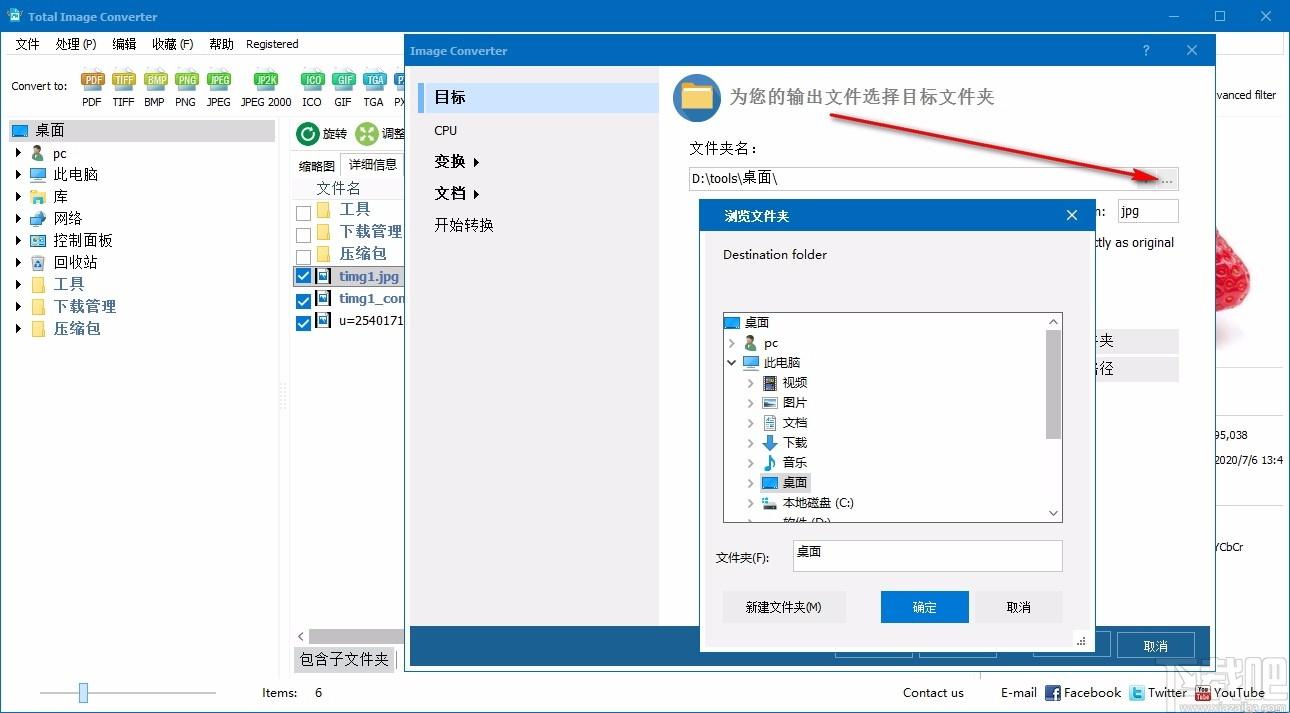Confirm folder selection with 确定 button
1290x713 pixels.
point(924,607)
